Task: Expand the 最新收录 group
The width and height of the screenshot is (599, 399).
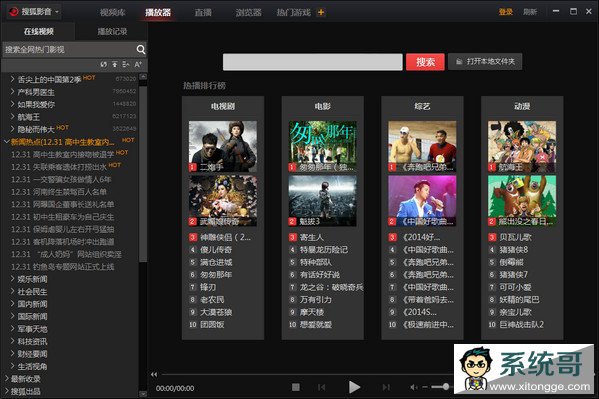Action: click(6, 378)
